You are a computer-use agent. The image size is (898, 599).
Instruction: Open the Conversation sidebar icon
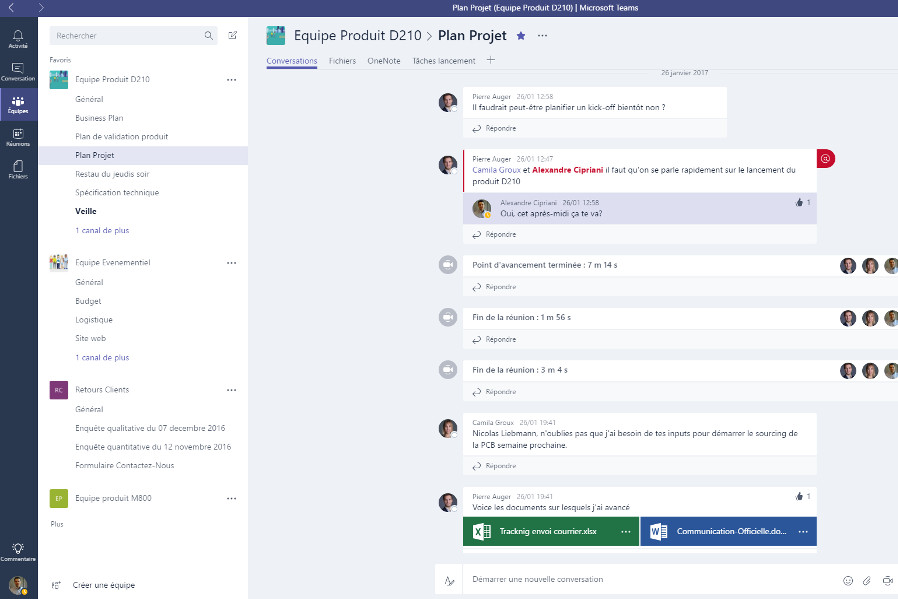(x=18, y=72)
